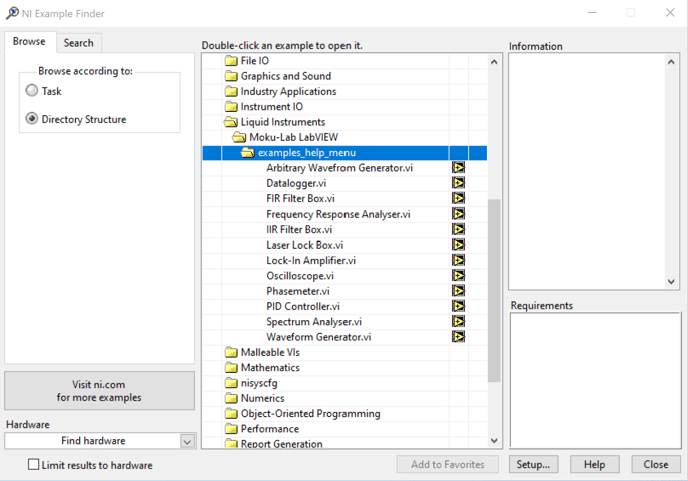Click VI icon beside Lock-In Amplifier.vi
Screen dimensions: 688x481
(x=459, y=260)
